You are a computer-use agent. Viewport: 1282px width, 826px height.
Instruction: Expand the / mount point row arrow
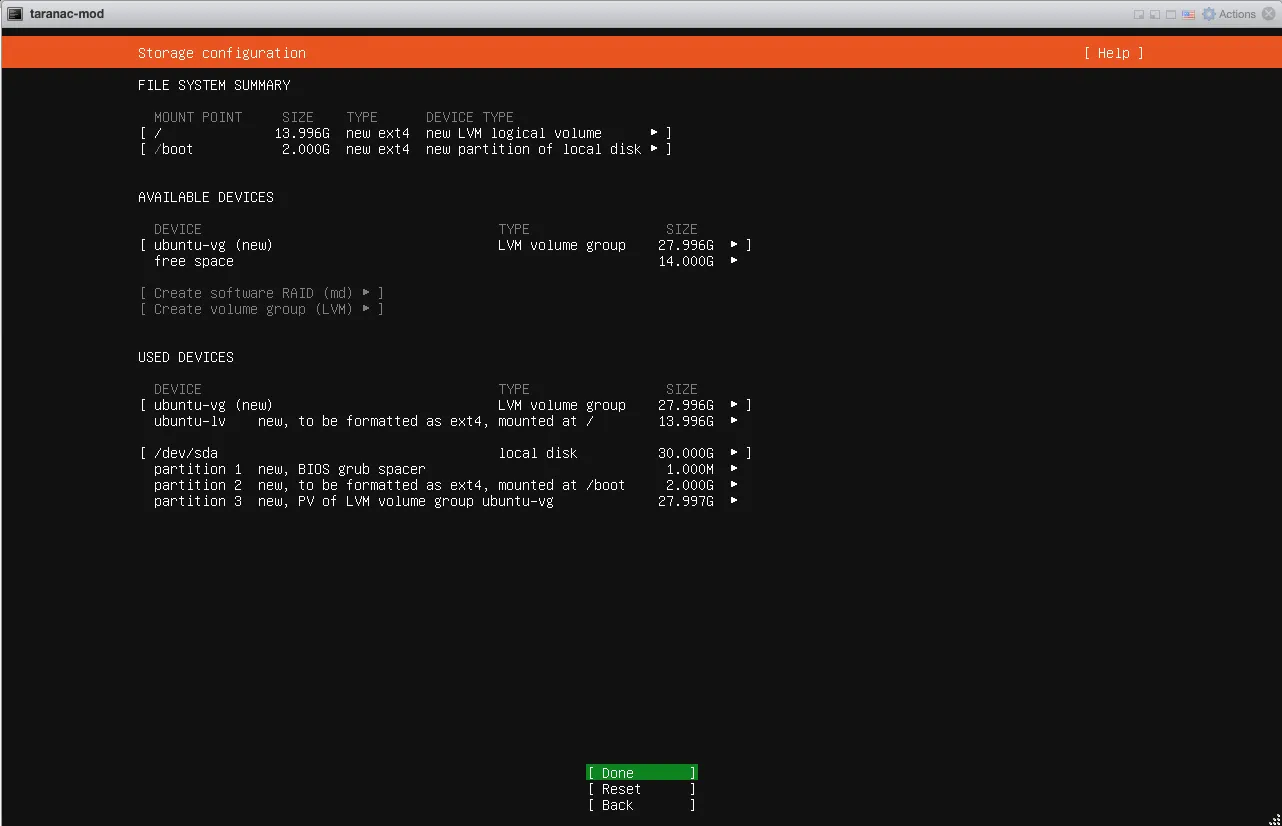pos(654,133)
